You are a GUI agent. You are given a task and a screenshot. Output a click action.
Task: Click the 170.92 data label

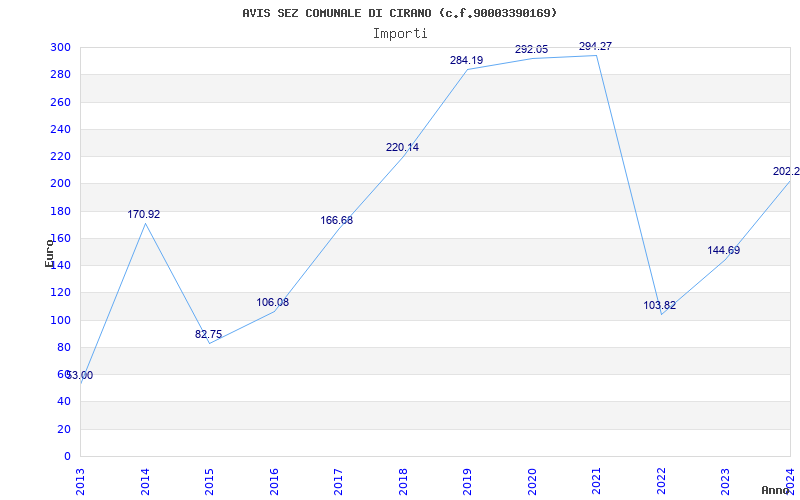click(x=143, y=215)
